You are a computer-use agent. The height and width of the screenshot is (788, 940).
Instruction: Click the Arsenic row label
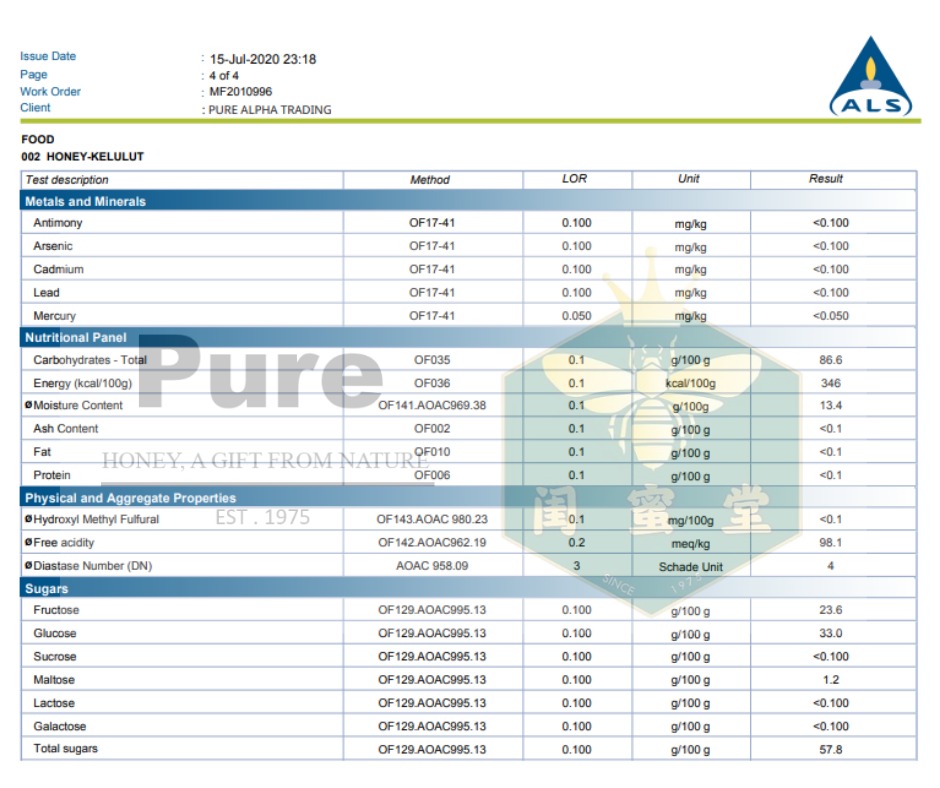53,246
